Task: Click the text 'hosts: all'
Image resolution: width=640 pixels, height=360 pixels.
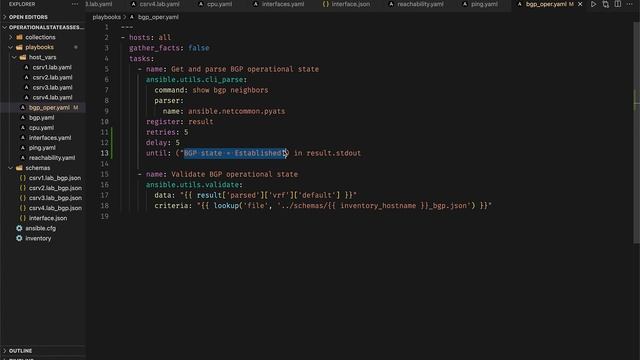Action: click(x=150, y=38)
